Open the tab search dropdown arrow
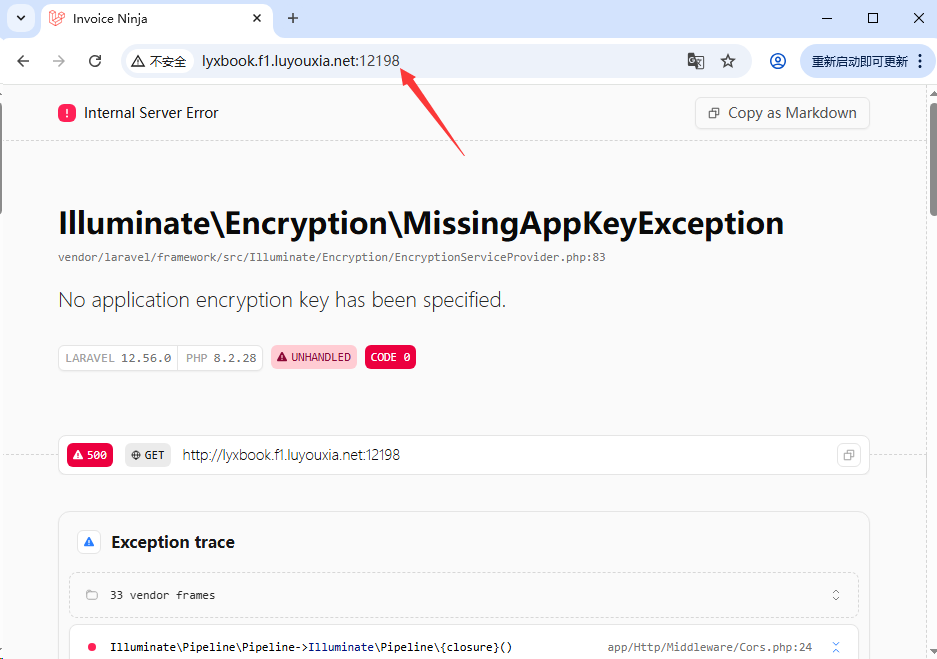Viewport: 937px width, 659px height. 20,18
